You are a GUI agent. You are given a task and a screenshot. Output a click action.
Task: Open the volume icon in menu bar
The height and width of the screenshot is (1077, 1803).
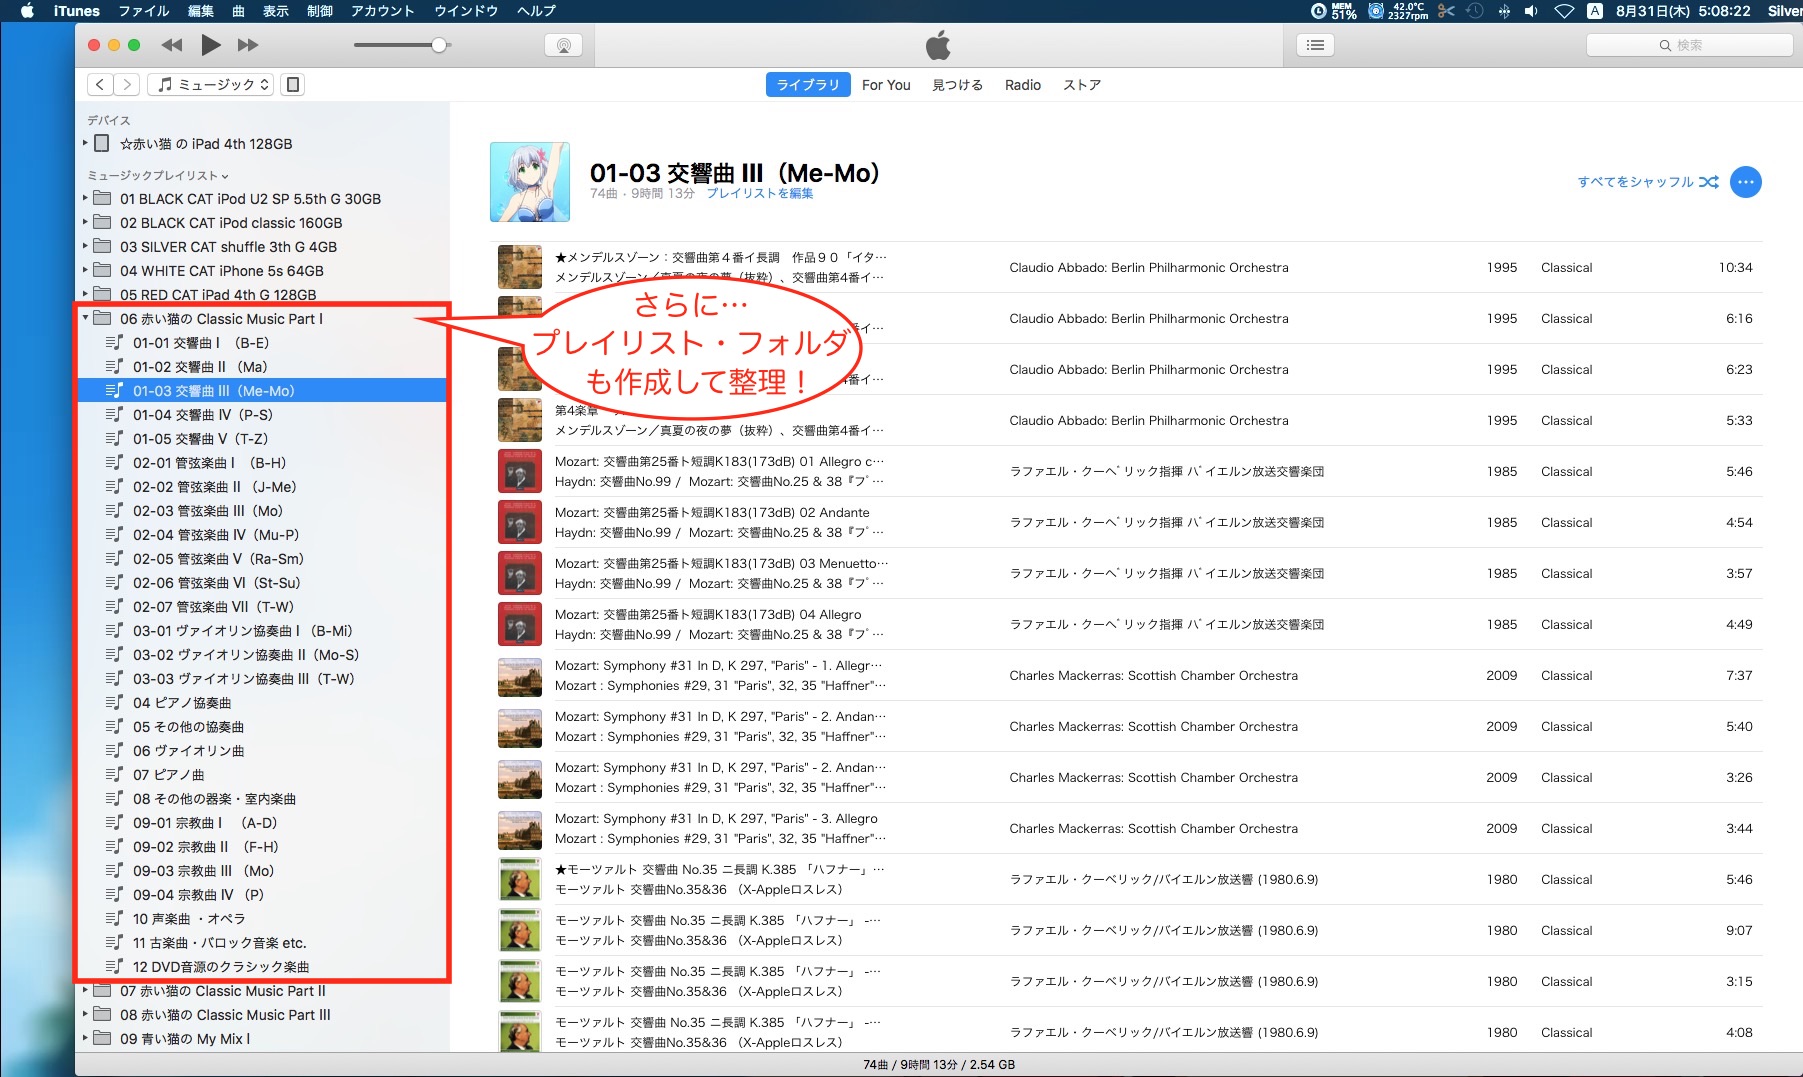pos(1531,11)
